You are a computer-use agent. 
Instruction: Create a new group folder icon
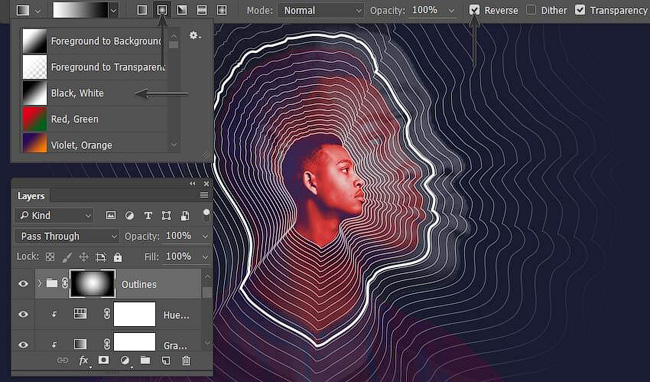145,360
